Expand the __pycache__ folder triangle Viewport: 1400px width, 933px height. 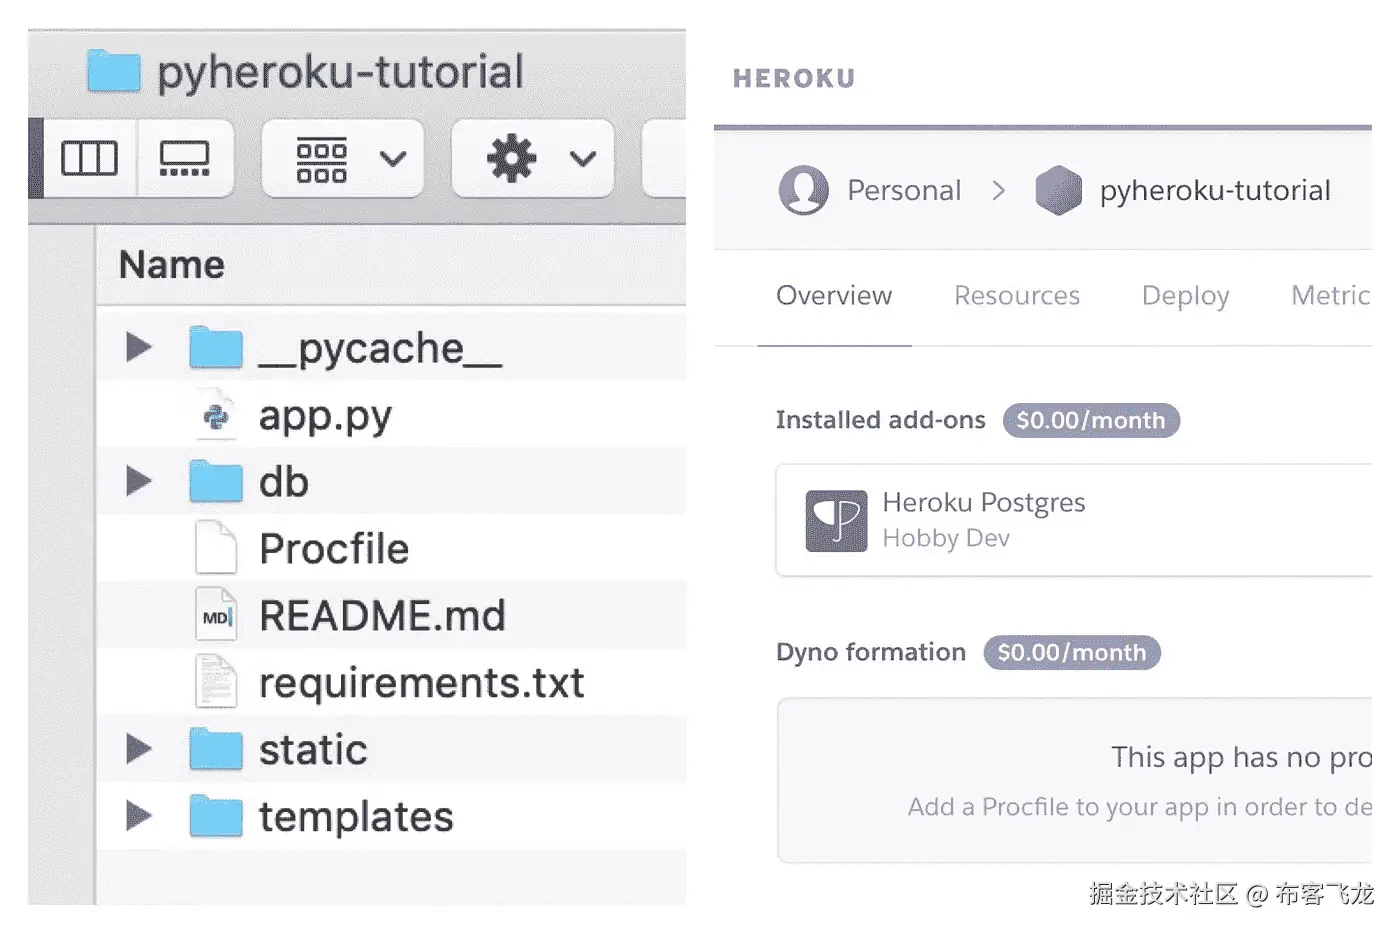click(139, 348)
